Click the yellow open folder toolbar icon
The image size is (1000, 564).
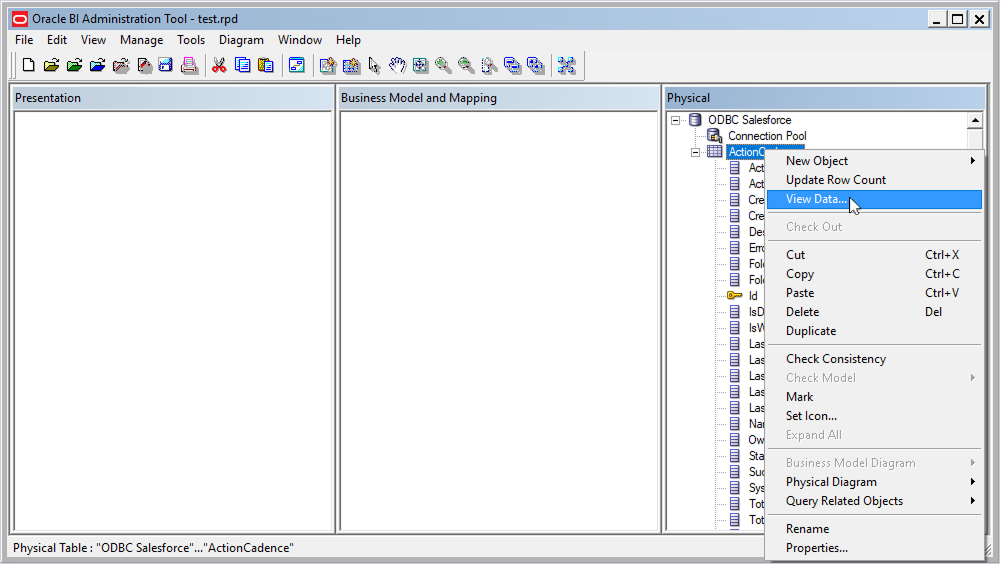(x=52, y=65)
